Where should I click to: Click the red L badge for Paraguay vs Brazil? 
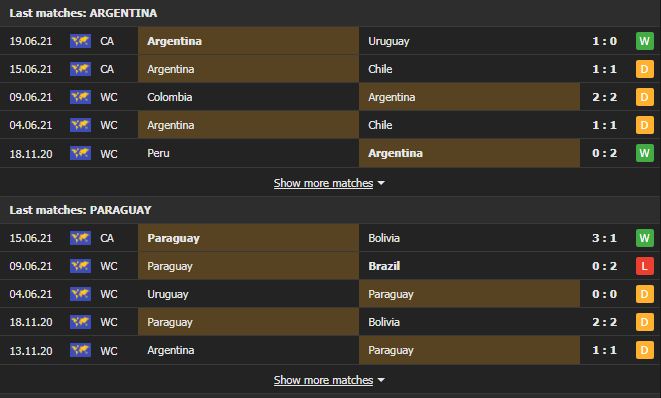click(644, 266)
